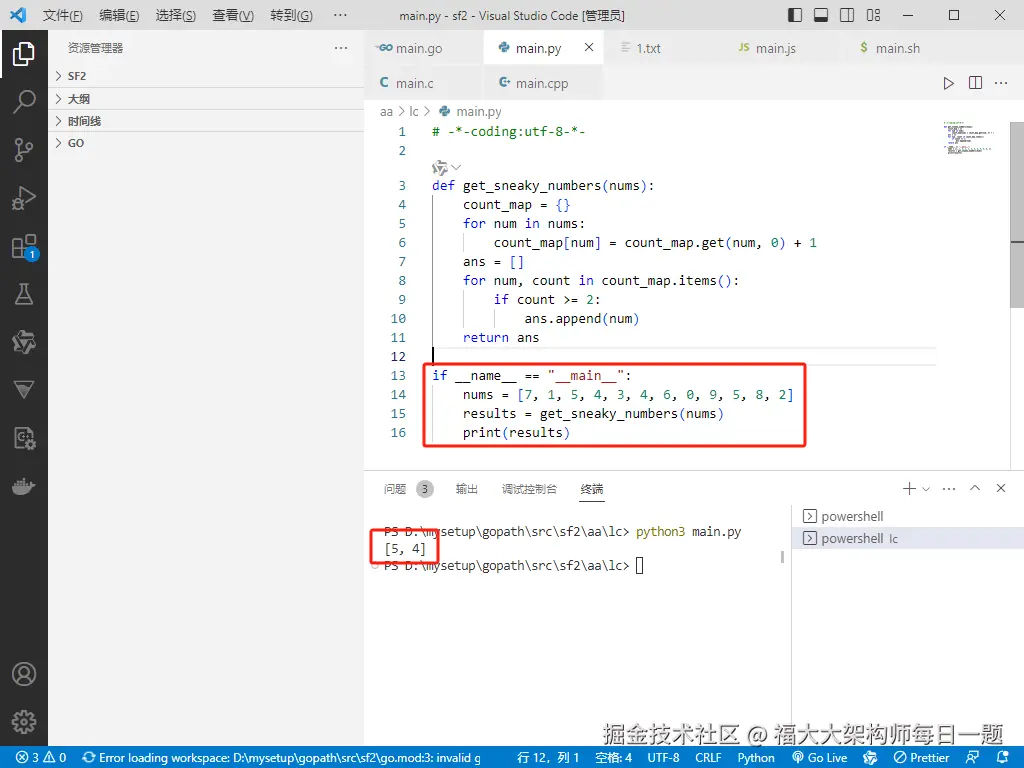This screenshot has height=768, width=1024.
Task: Open the 调试控制台 debug console tab
Action: coord(529,489)
